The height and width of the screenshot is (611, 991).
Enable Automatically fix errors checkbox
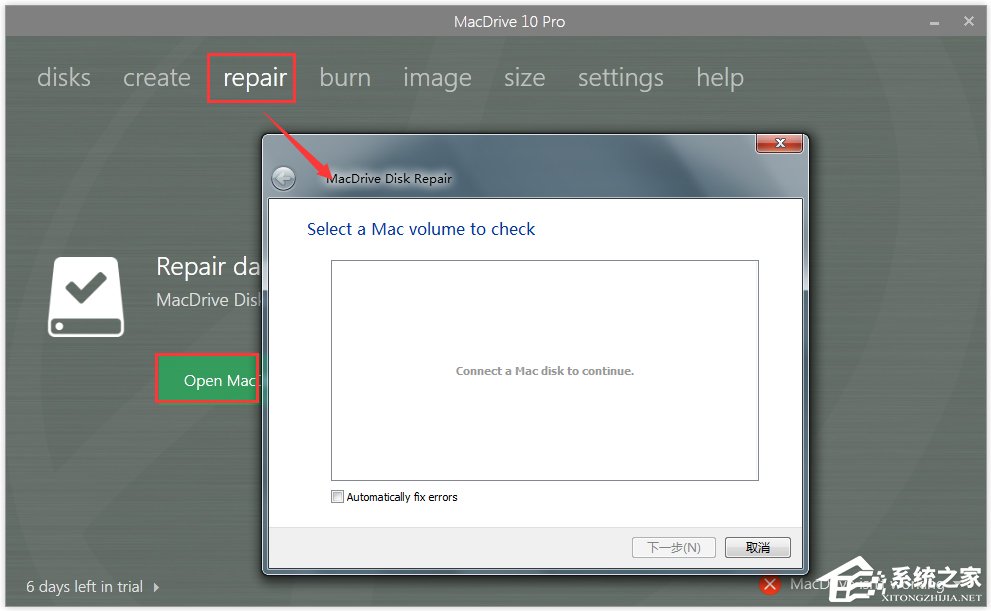tap(337, 497)
